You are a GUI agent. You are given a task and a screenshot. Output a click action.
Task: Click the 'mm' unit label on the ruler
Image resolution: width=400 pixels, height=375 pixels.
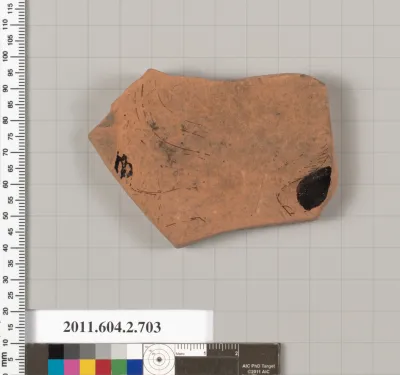click(4, 359)
